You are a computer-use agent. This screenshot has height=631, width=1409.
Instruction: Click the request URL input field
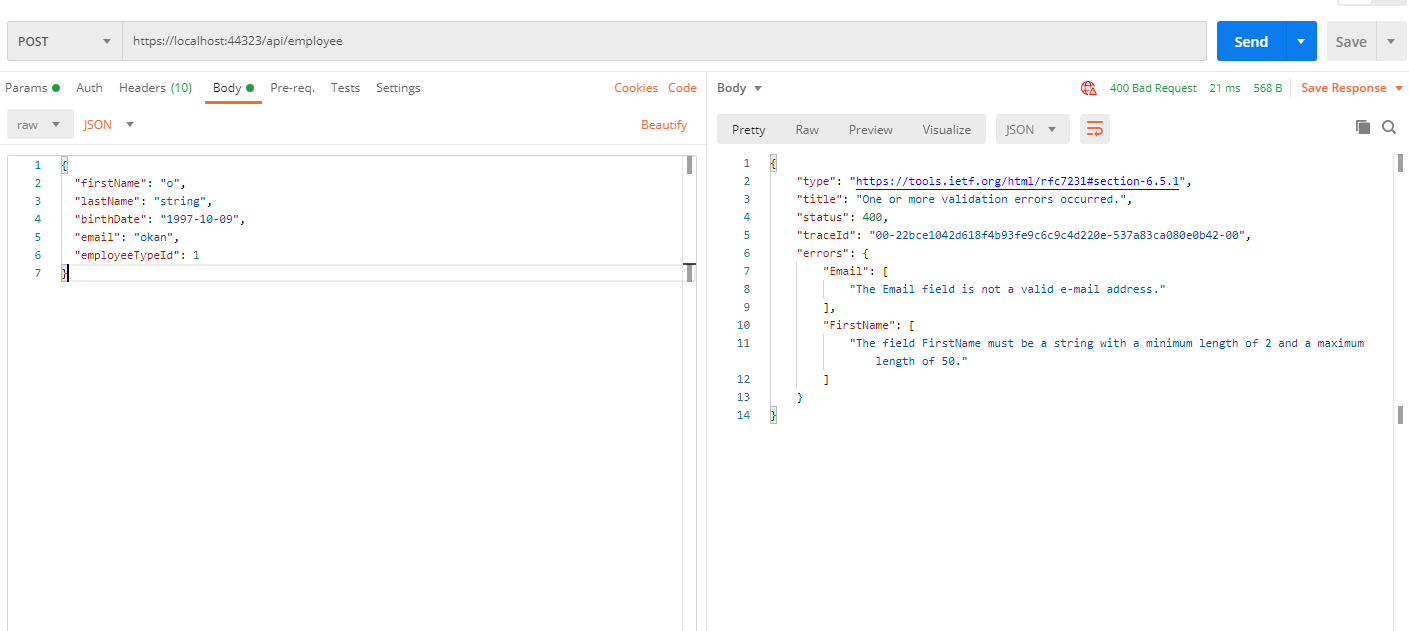(x=664, y=42)
